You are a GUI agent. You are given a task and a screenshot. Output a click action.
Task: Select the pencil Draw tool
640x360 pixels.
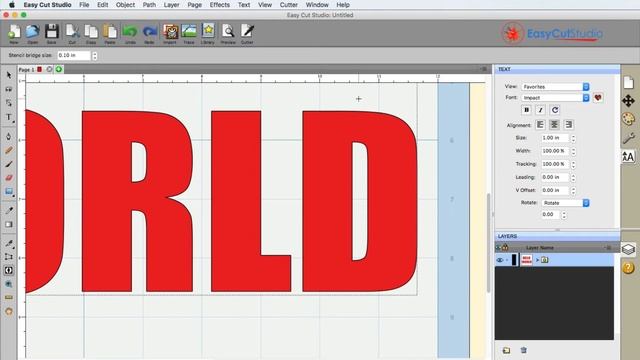point(9,151)
